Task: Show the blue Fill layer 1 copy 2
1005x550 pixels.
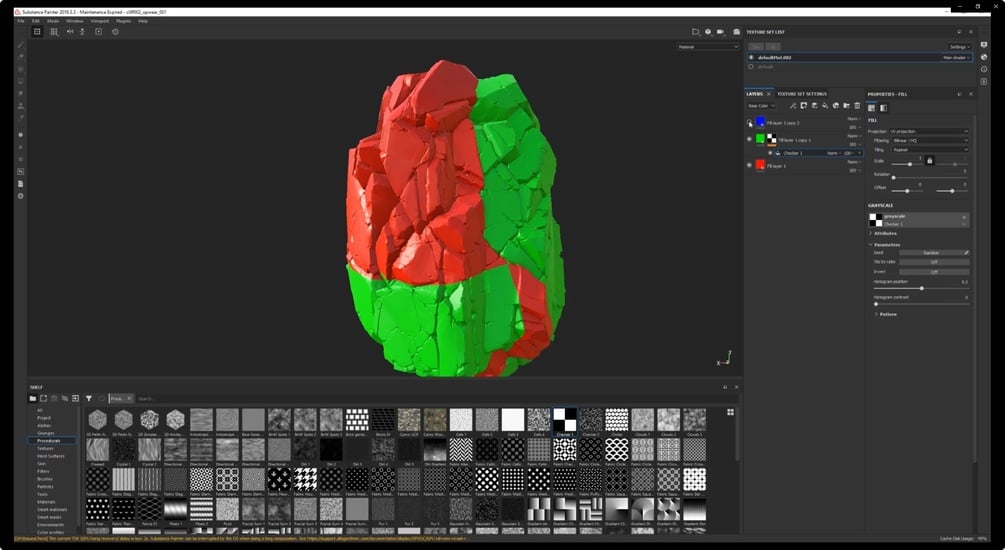Action: (749, 122)
